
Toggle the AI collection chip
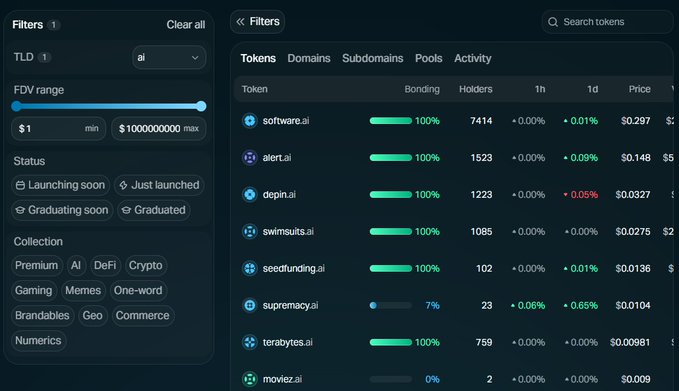[x=76, y=265]
